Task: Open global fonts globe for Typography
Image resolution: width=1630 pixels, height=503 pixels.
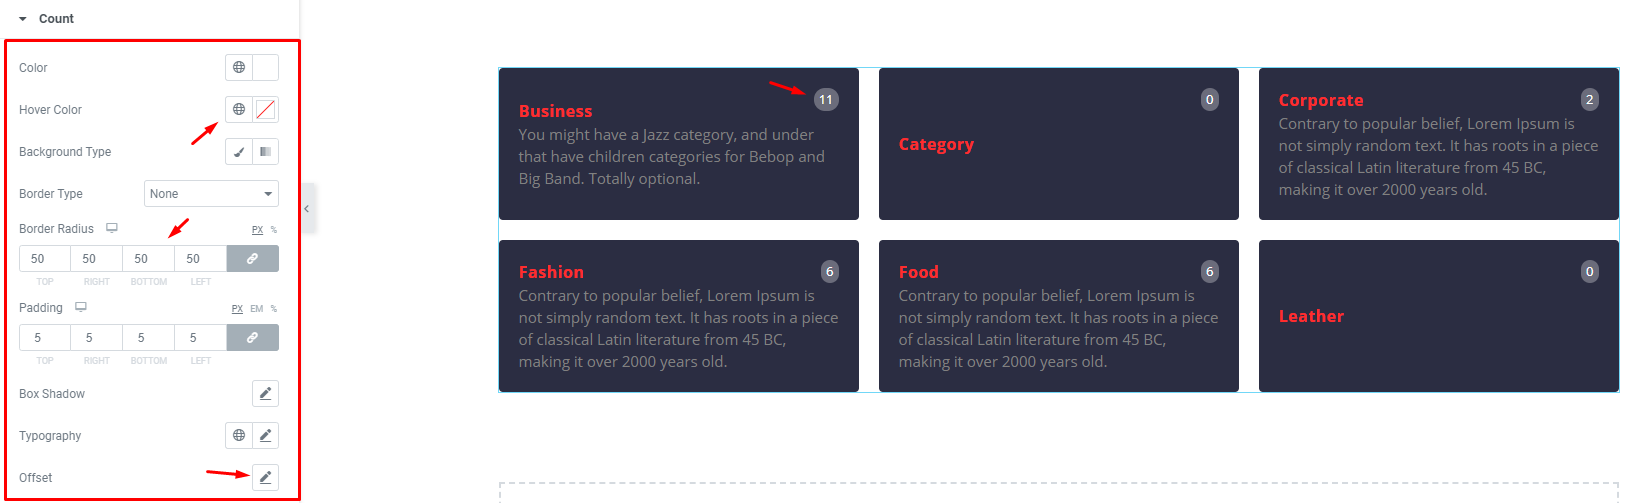Action: tap(239, 436)
